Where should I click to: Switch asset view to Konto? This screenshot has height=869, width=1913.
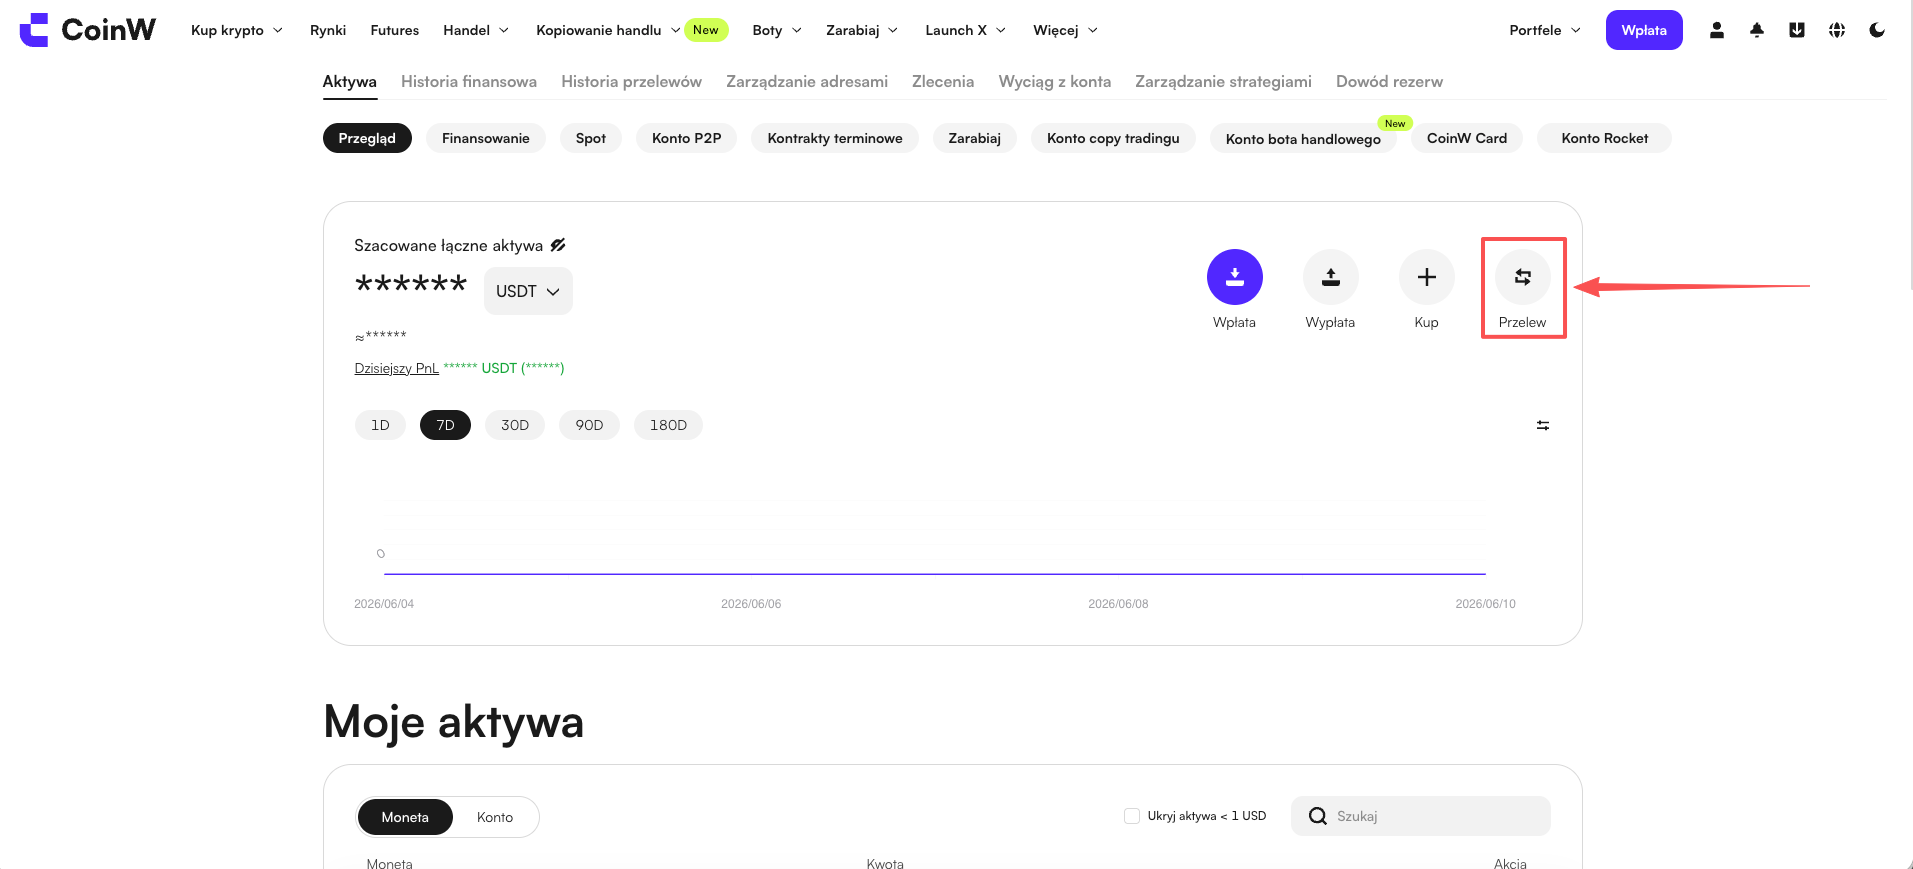point(495,817)
